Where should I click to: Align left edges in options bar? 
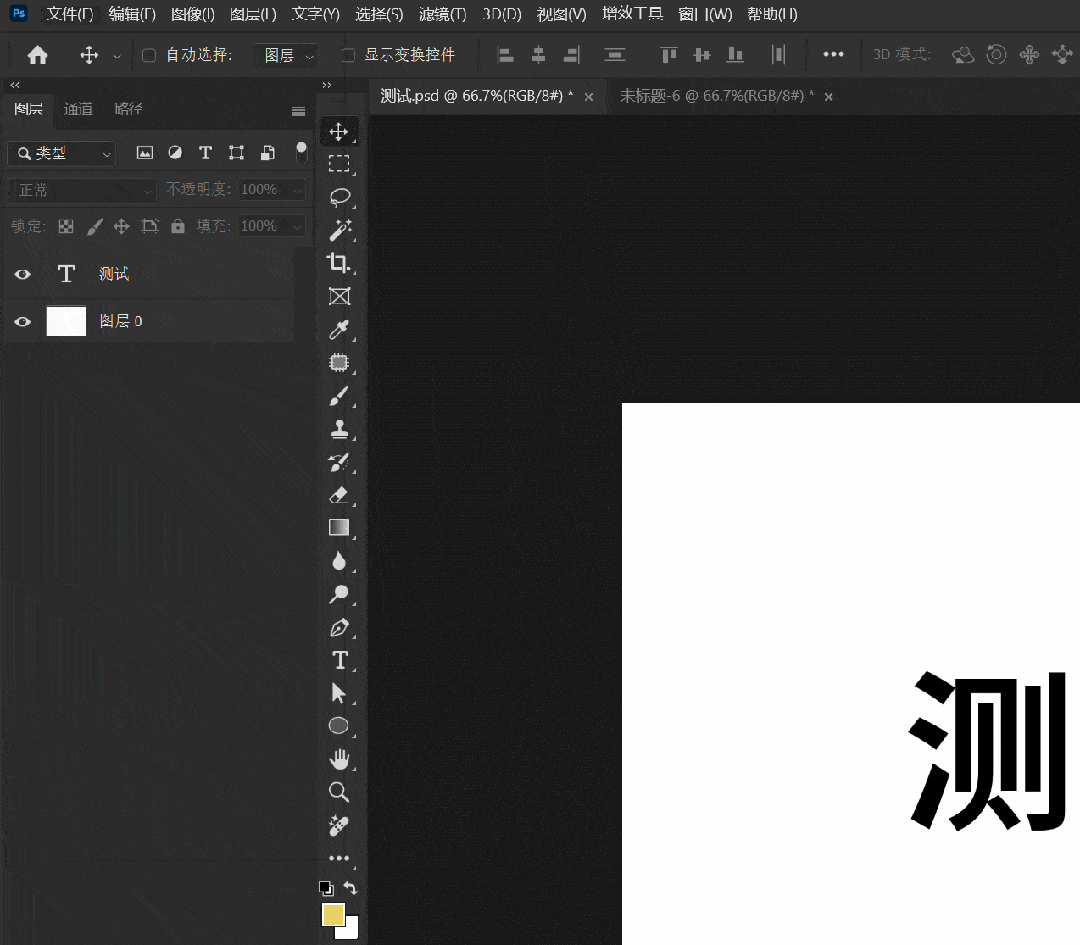tap(506, 55)
